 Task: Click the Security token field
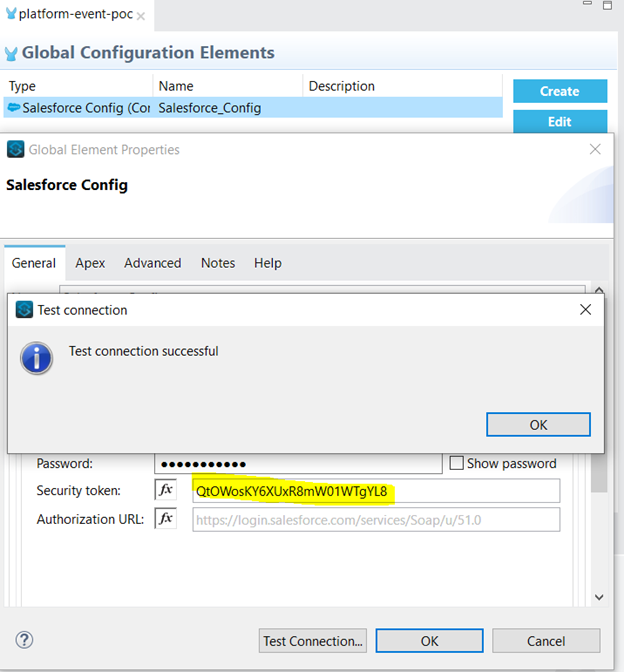pyautogui.click(x=376, y=491)
